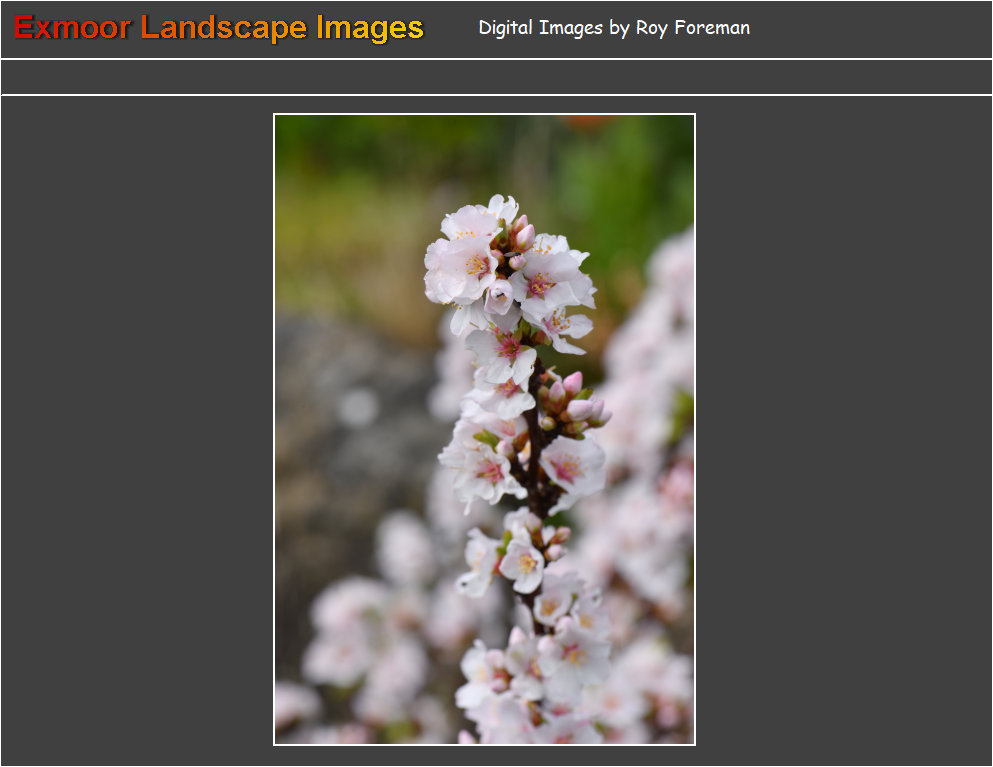The width and height of the screenshot is (993, 767).
Task: Click the blurred blossoms on the photo's right side
Action: point(650,400)
